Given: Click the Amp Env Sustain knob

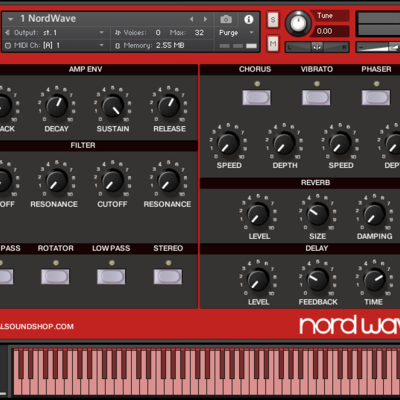Looking at the screenshot, I should point(113,106).
